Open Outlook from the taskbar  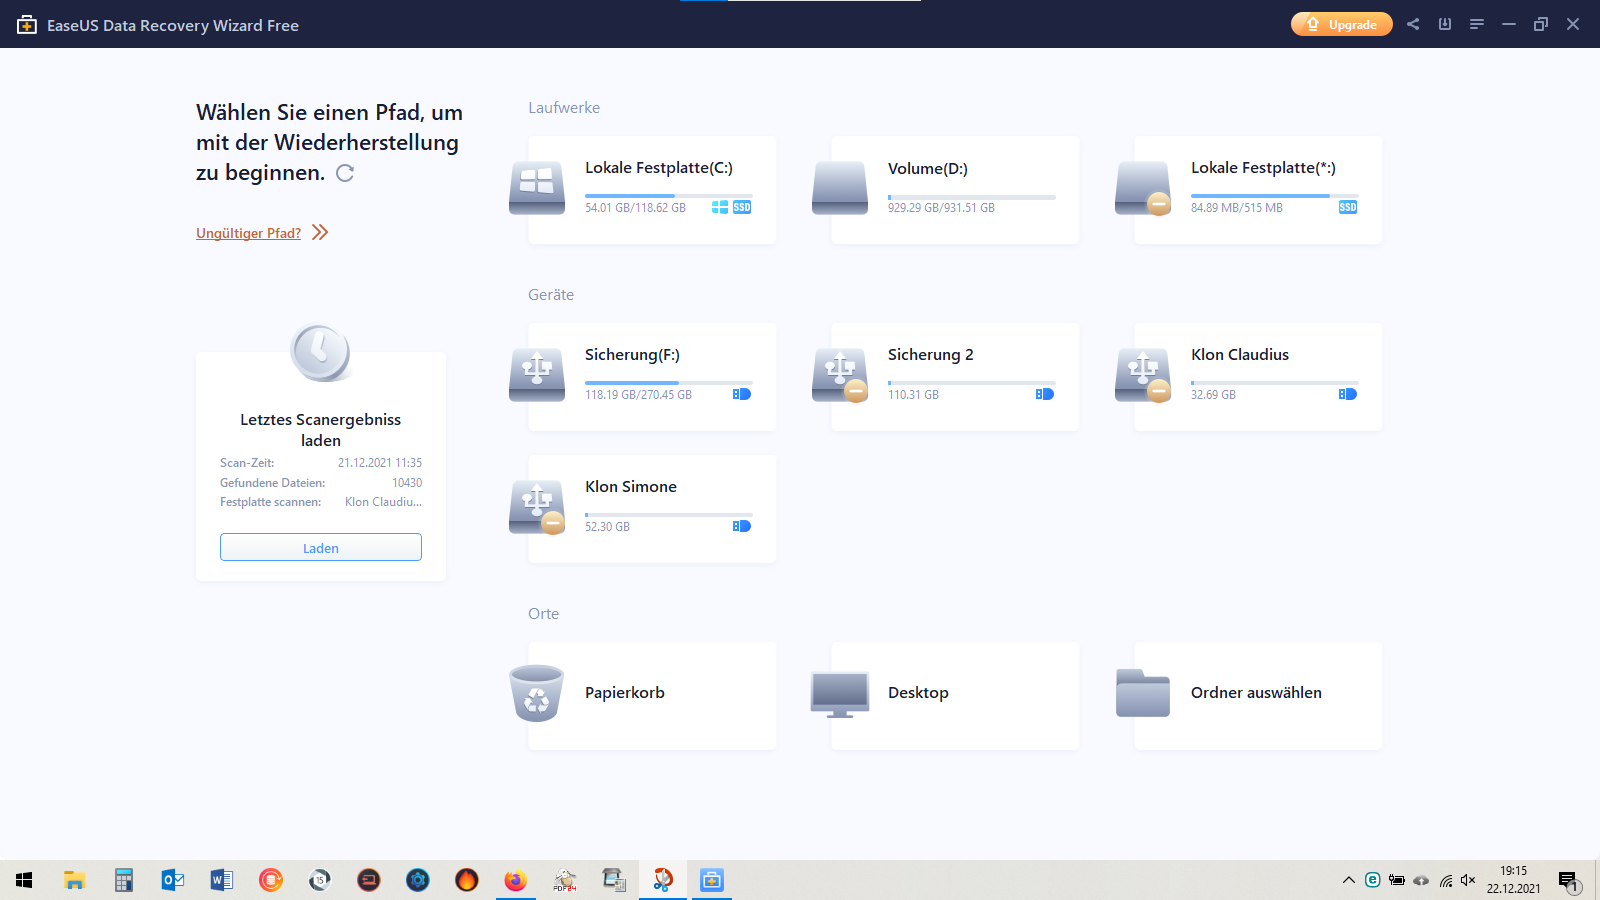click(172, 880)
